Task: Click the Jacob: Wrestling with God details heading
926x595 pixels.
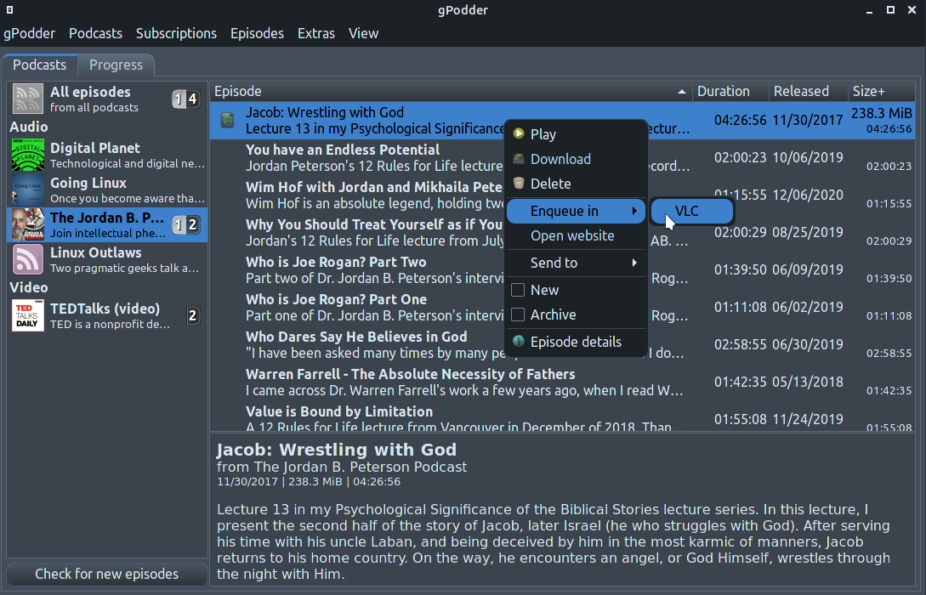Action: [x=337, y=449]
